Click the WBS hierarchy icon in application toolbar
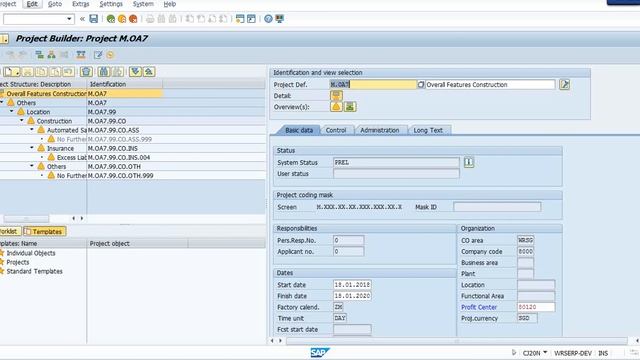Screen dimensions: 640x360 pos(40,55)
